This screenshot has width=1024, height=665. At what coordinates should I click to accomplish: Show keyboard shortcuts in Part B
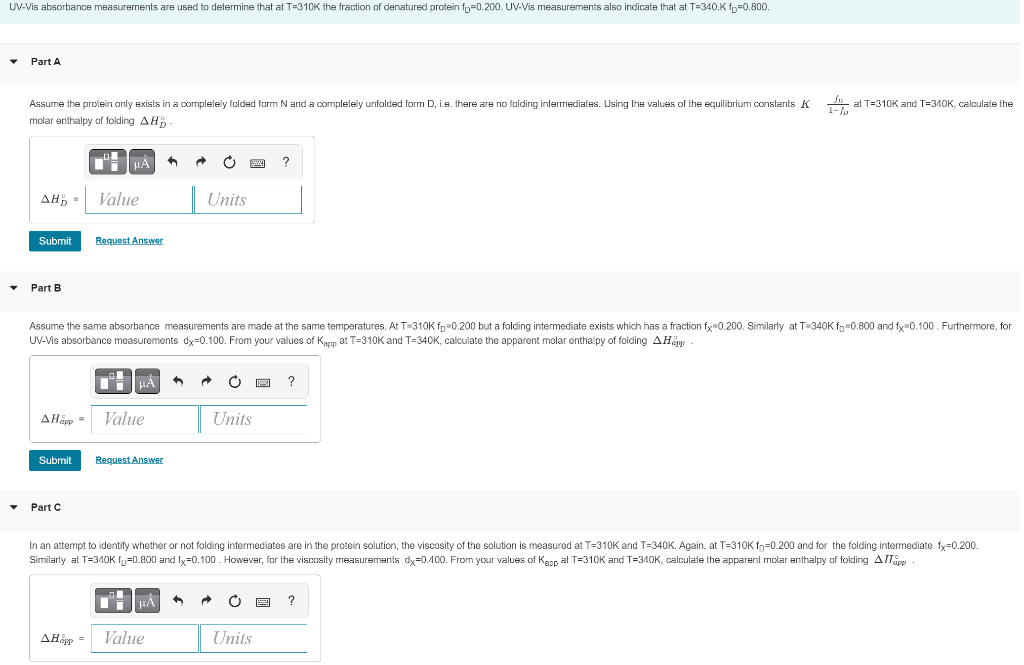click(x=263, y=382)
